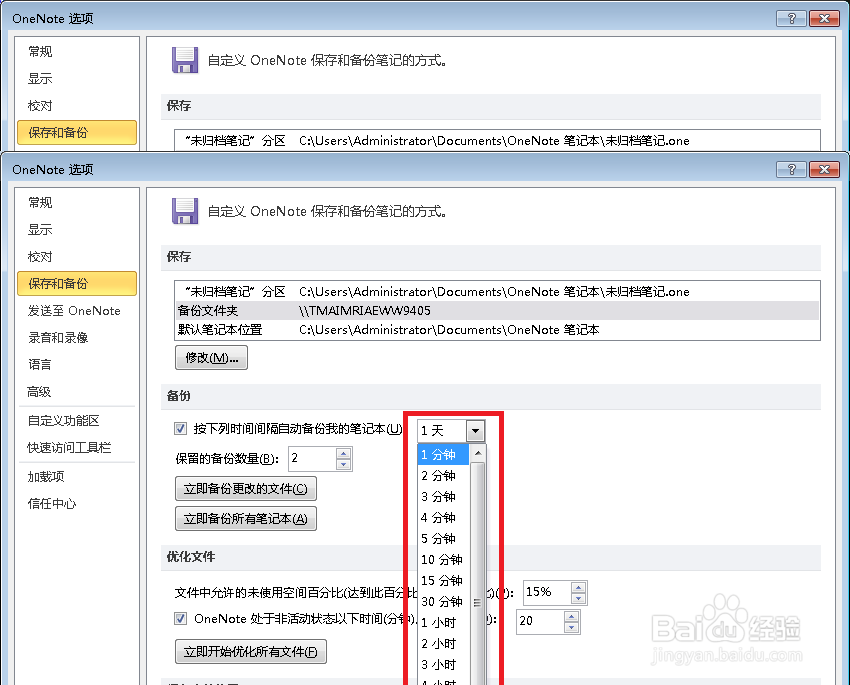Select 15 分钟 from the interval list
Image resolution: width=850 pixels, height=685 pixels.
point(443,581)
